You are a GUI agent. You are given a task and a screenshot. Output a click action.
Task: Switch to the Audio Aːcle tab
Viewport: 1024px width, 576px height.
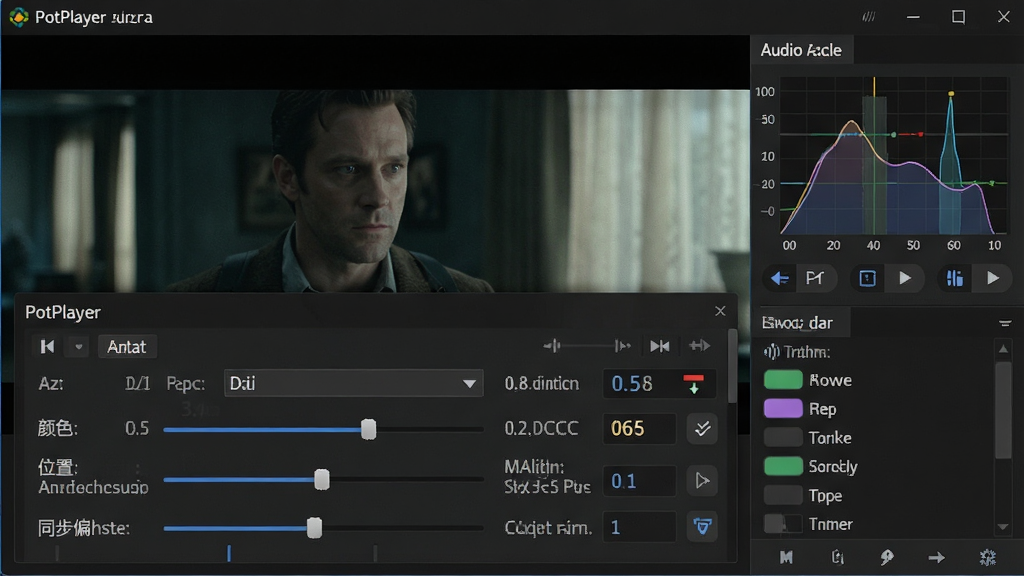pos(801,50)
